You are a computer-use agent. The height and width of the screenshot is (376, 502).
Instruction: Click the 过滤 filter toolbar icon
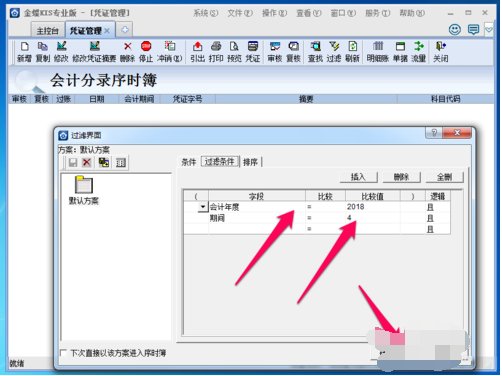[x=334, y=52]
